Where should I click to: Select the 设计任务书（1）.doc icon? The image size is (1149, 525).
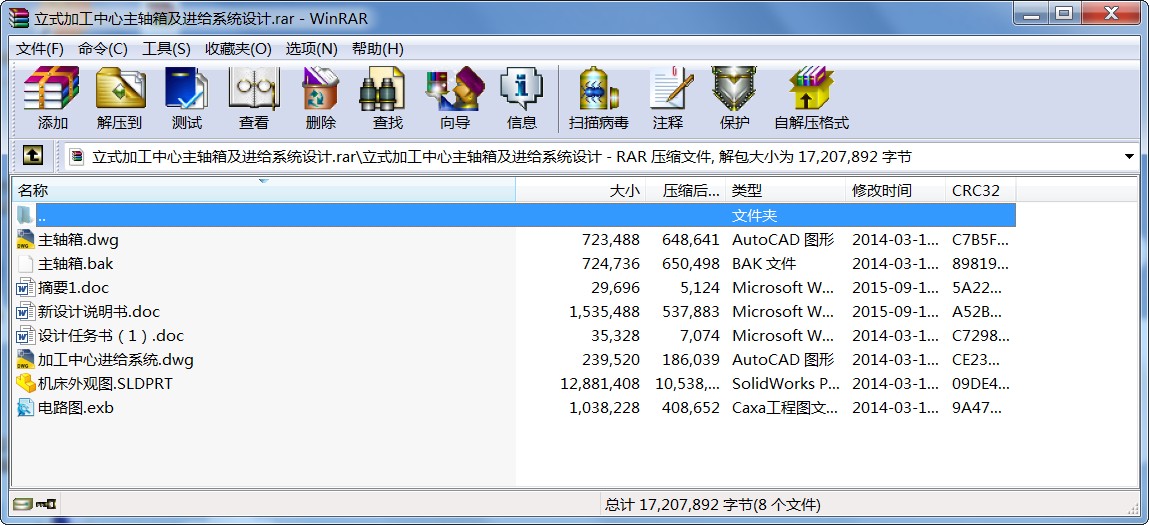[x=26, y=336]
